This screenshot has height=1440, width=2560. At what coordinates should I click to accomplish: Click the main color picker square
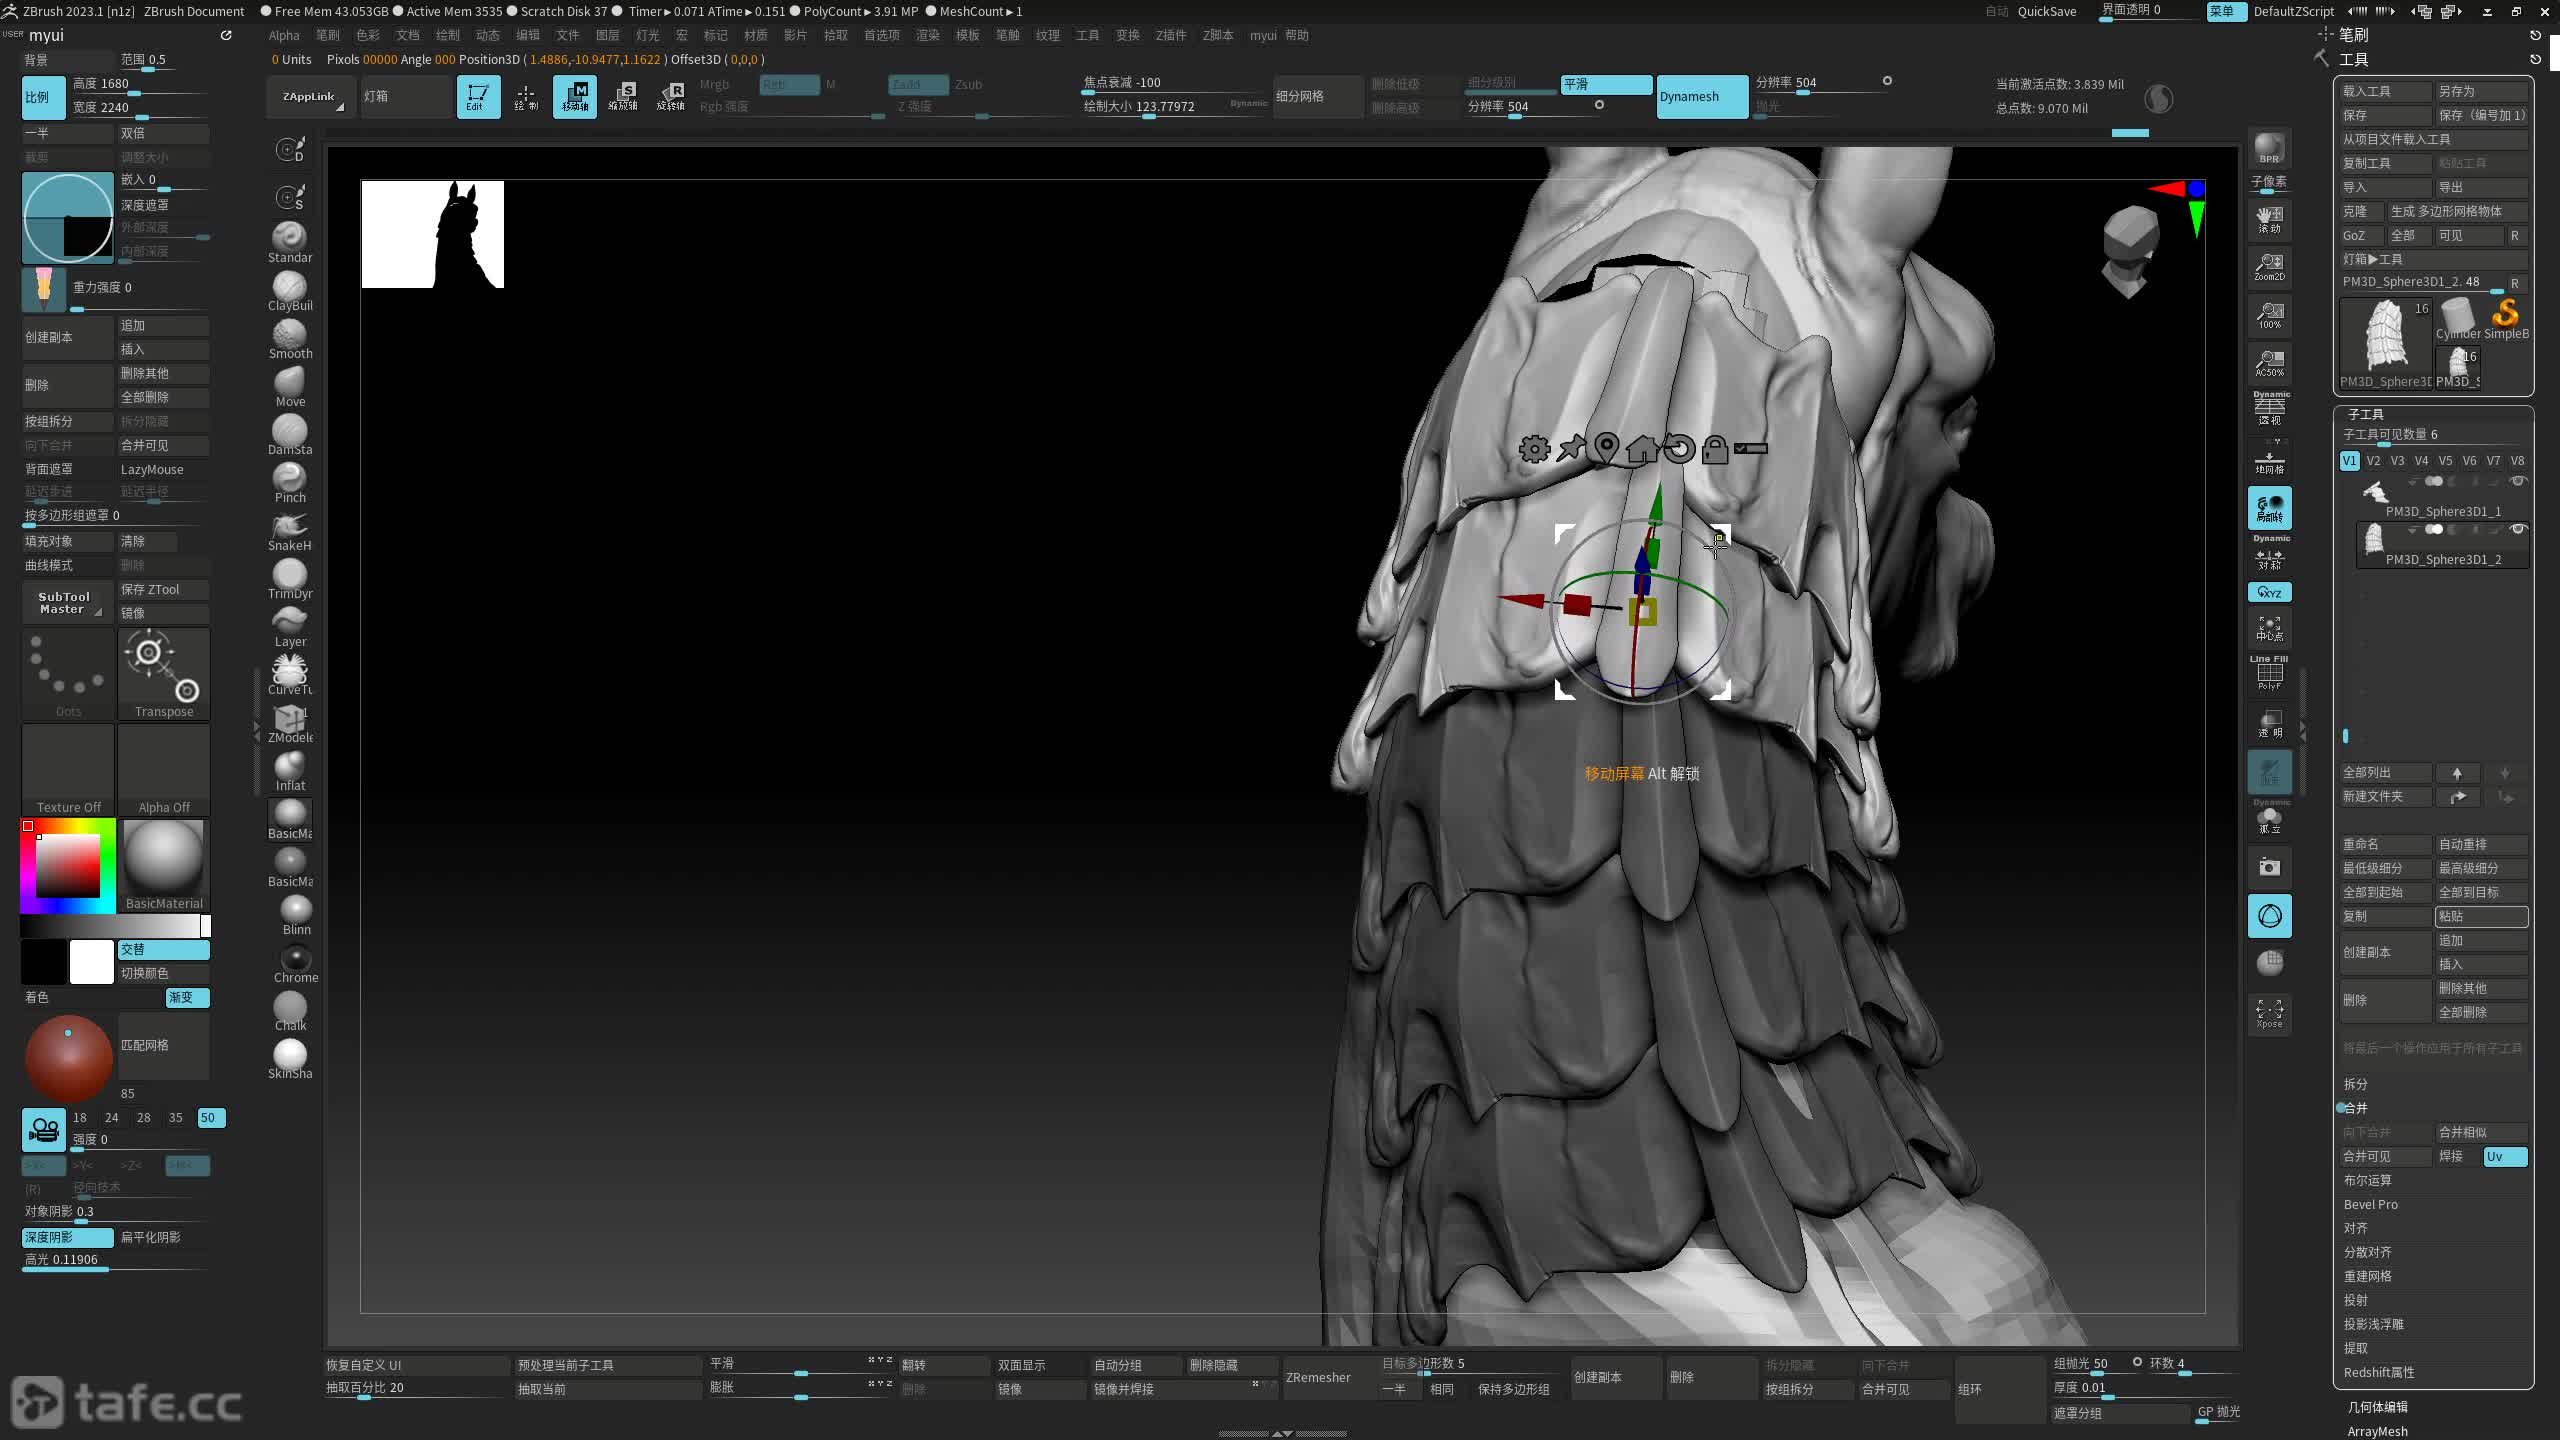click(68, 866)
